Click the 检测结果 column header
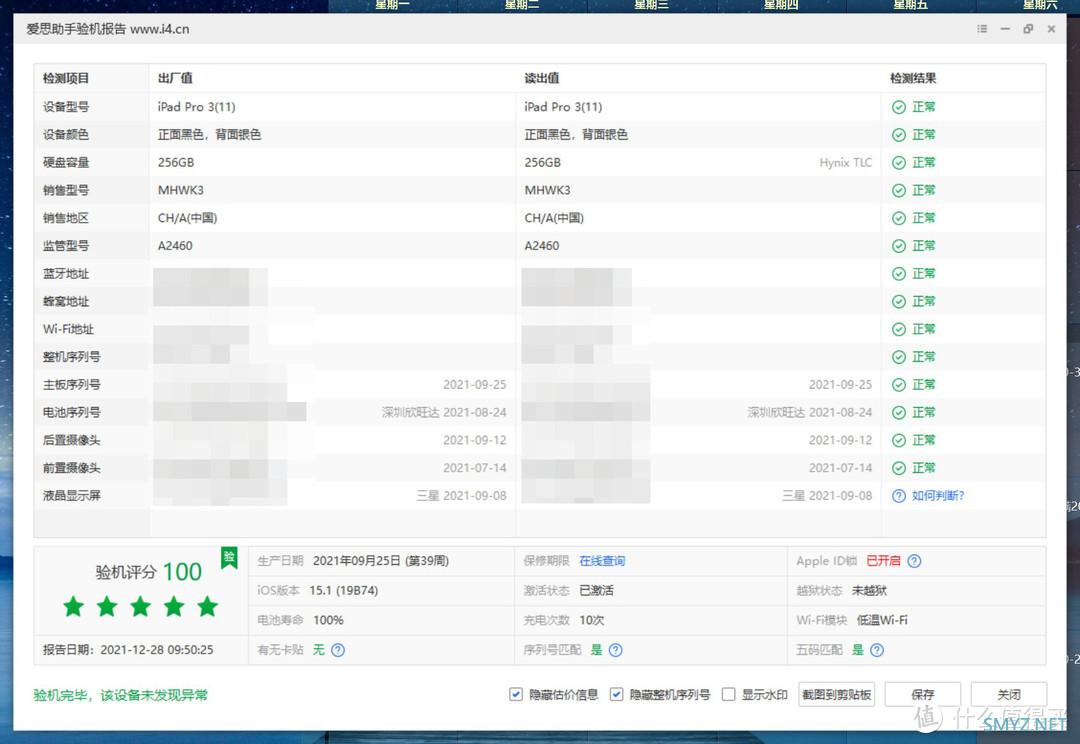The image size is (1080, 744). tap(913, 78)
